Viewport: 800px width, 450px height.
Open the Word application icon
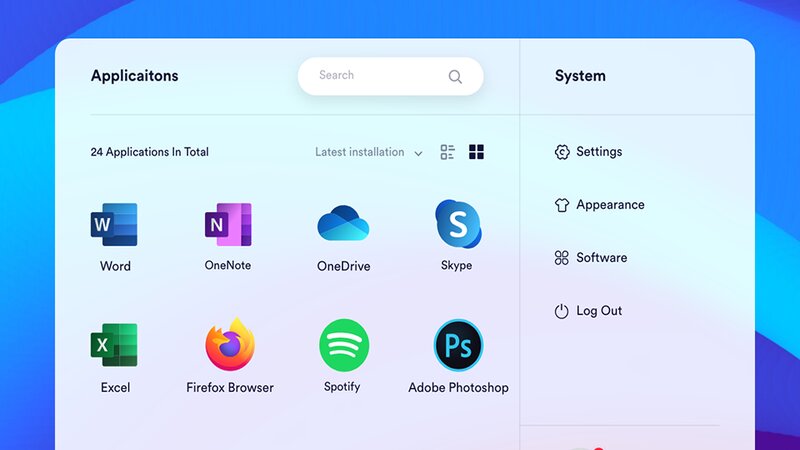114,224
